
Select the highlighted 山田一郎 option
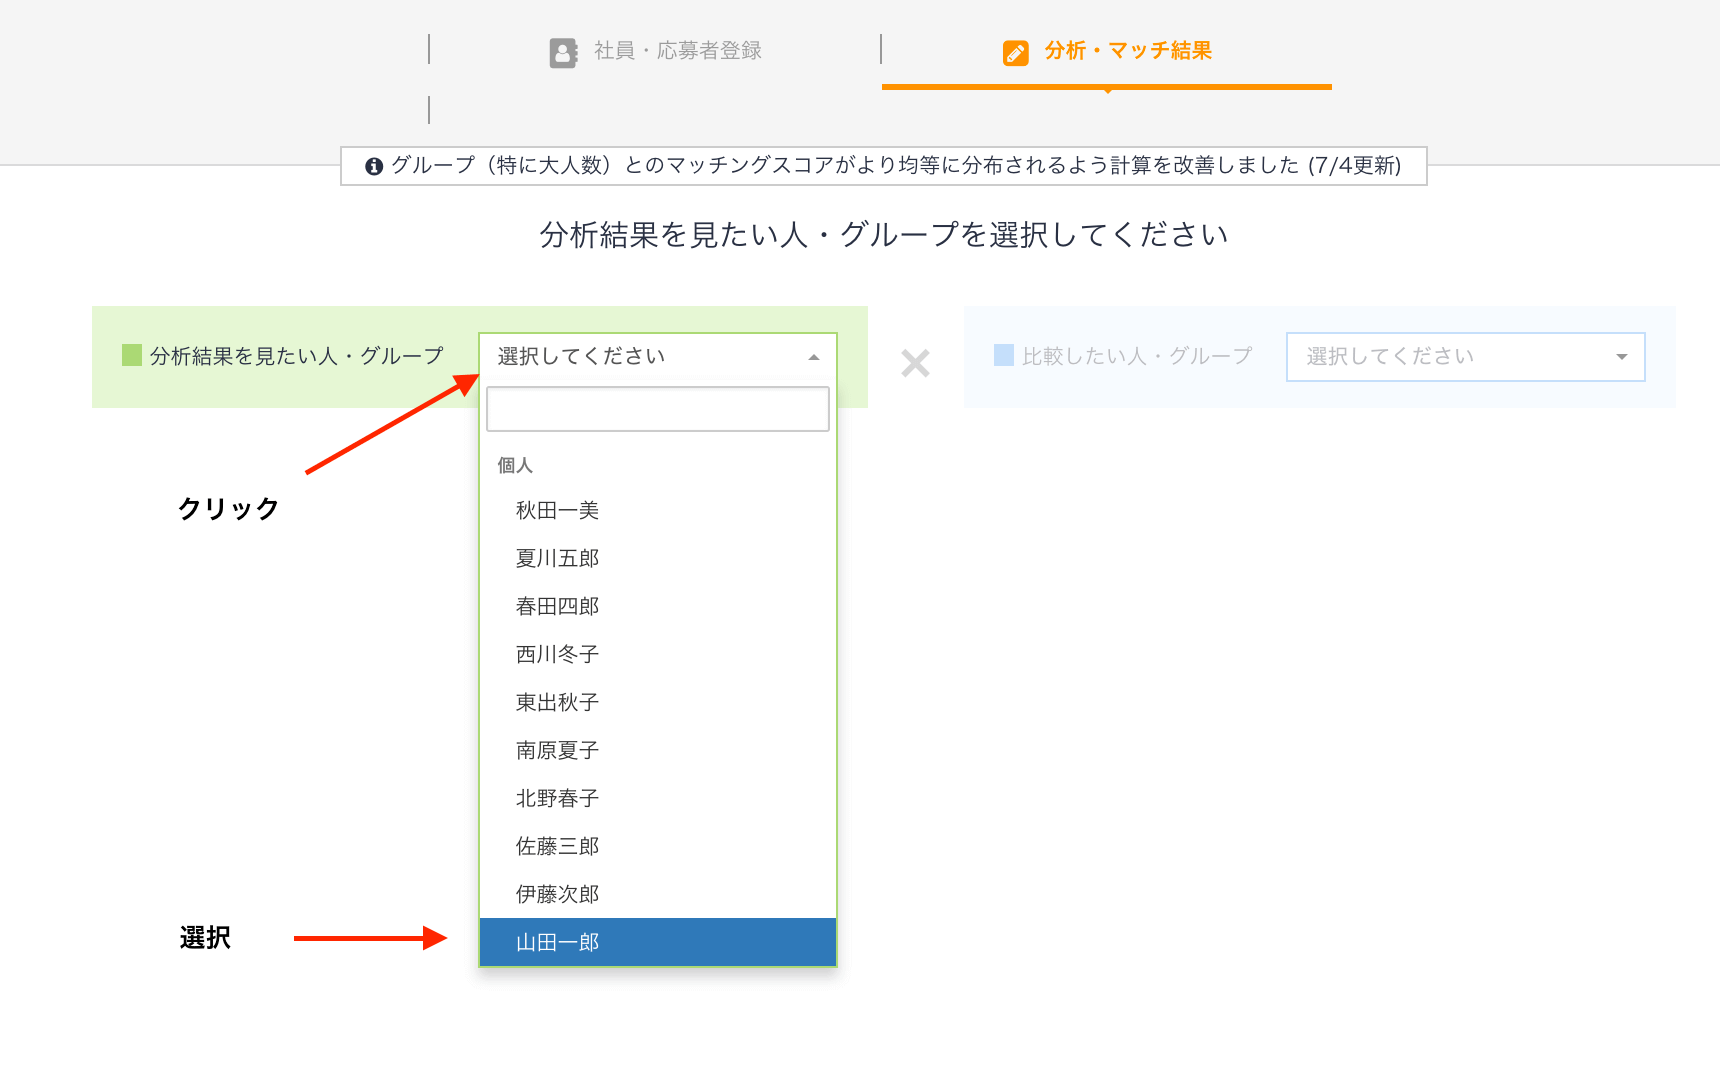click(x=557, y=943)
